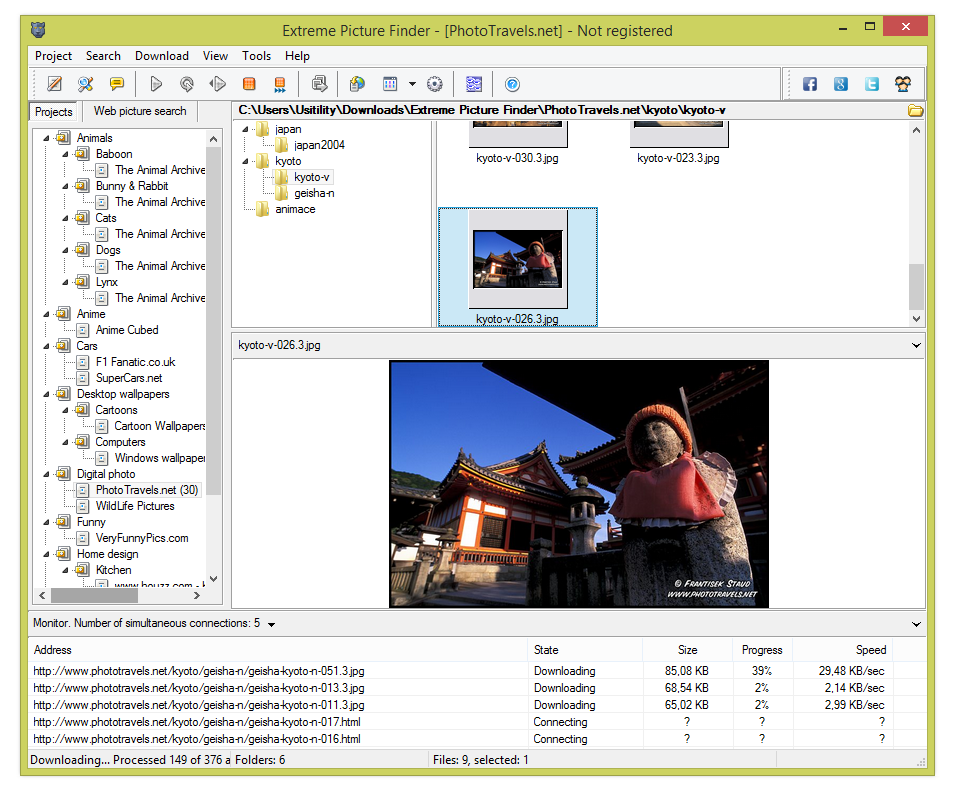
Task: Click the stacked windows toolbar icon
Action: point(320,84)
